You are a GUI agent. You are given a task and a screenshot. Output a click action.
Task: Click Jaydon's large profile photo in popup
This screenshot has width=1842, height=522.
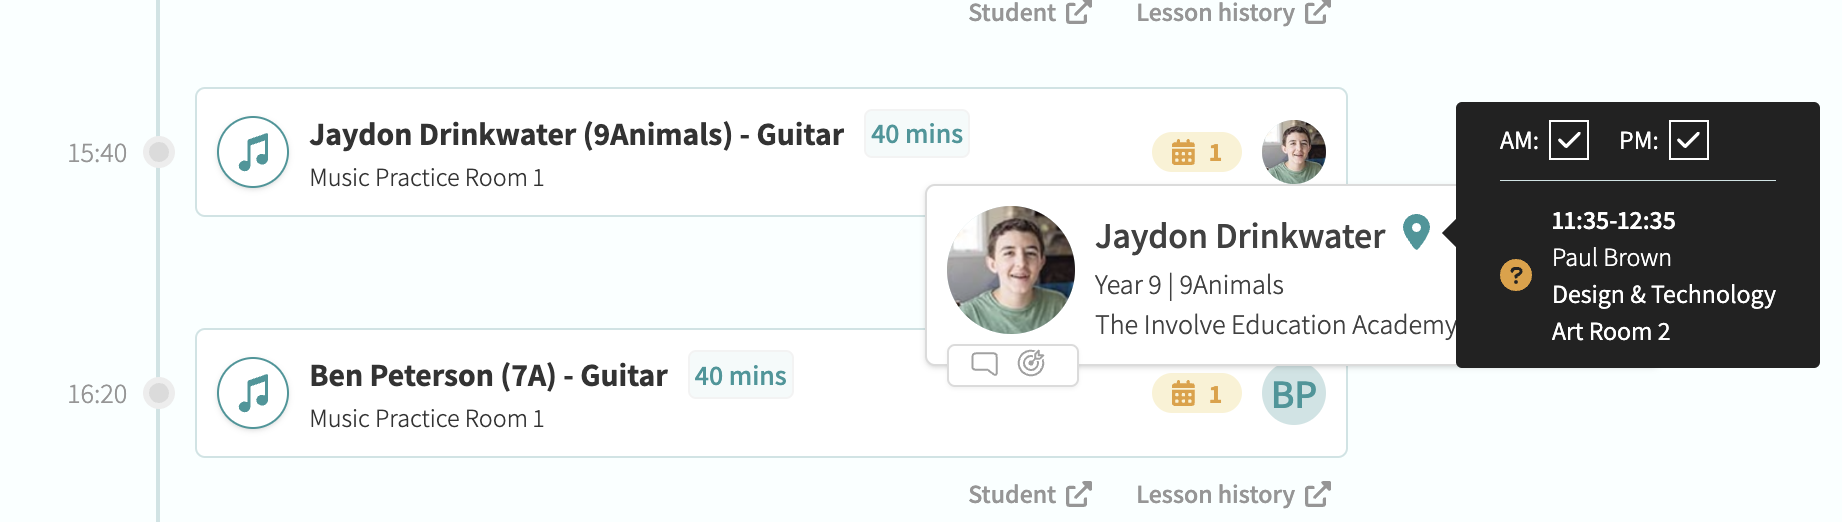tap(1011, 270)
